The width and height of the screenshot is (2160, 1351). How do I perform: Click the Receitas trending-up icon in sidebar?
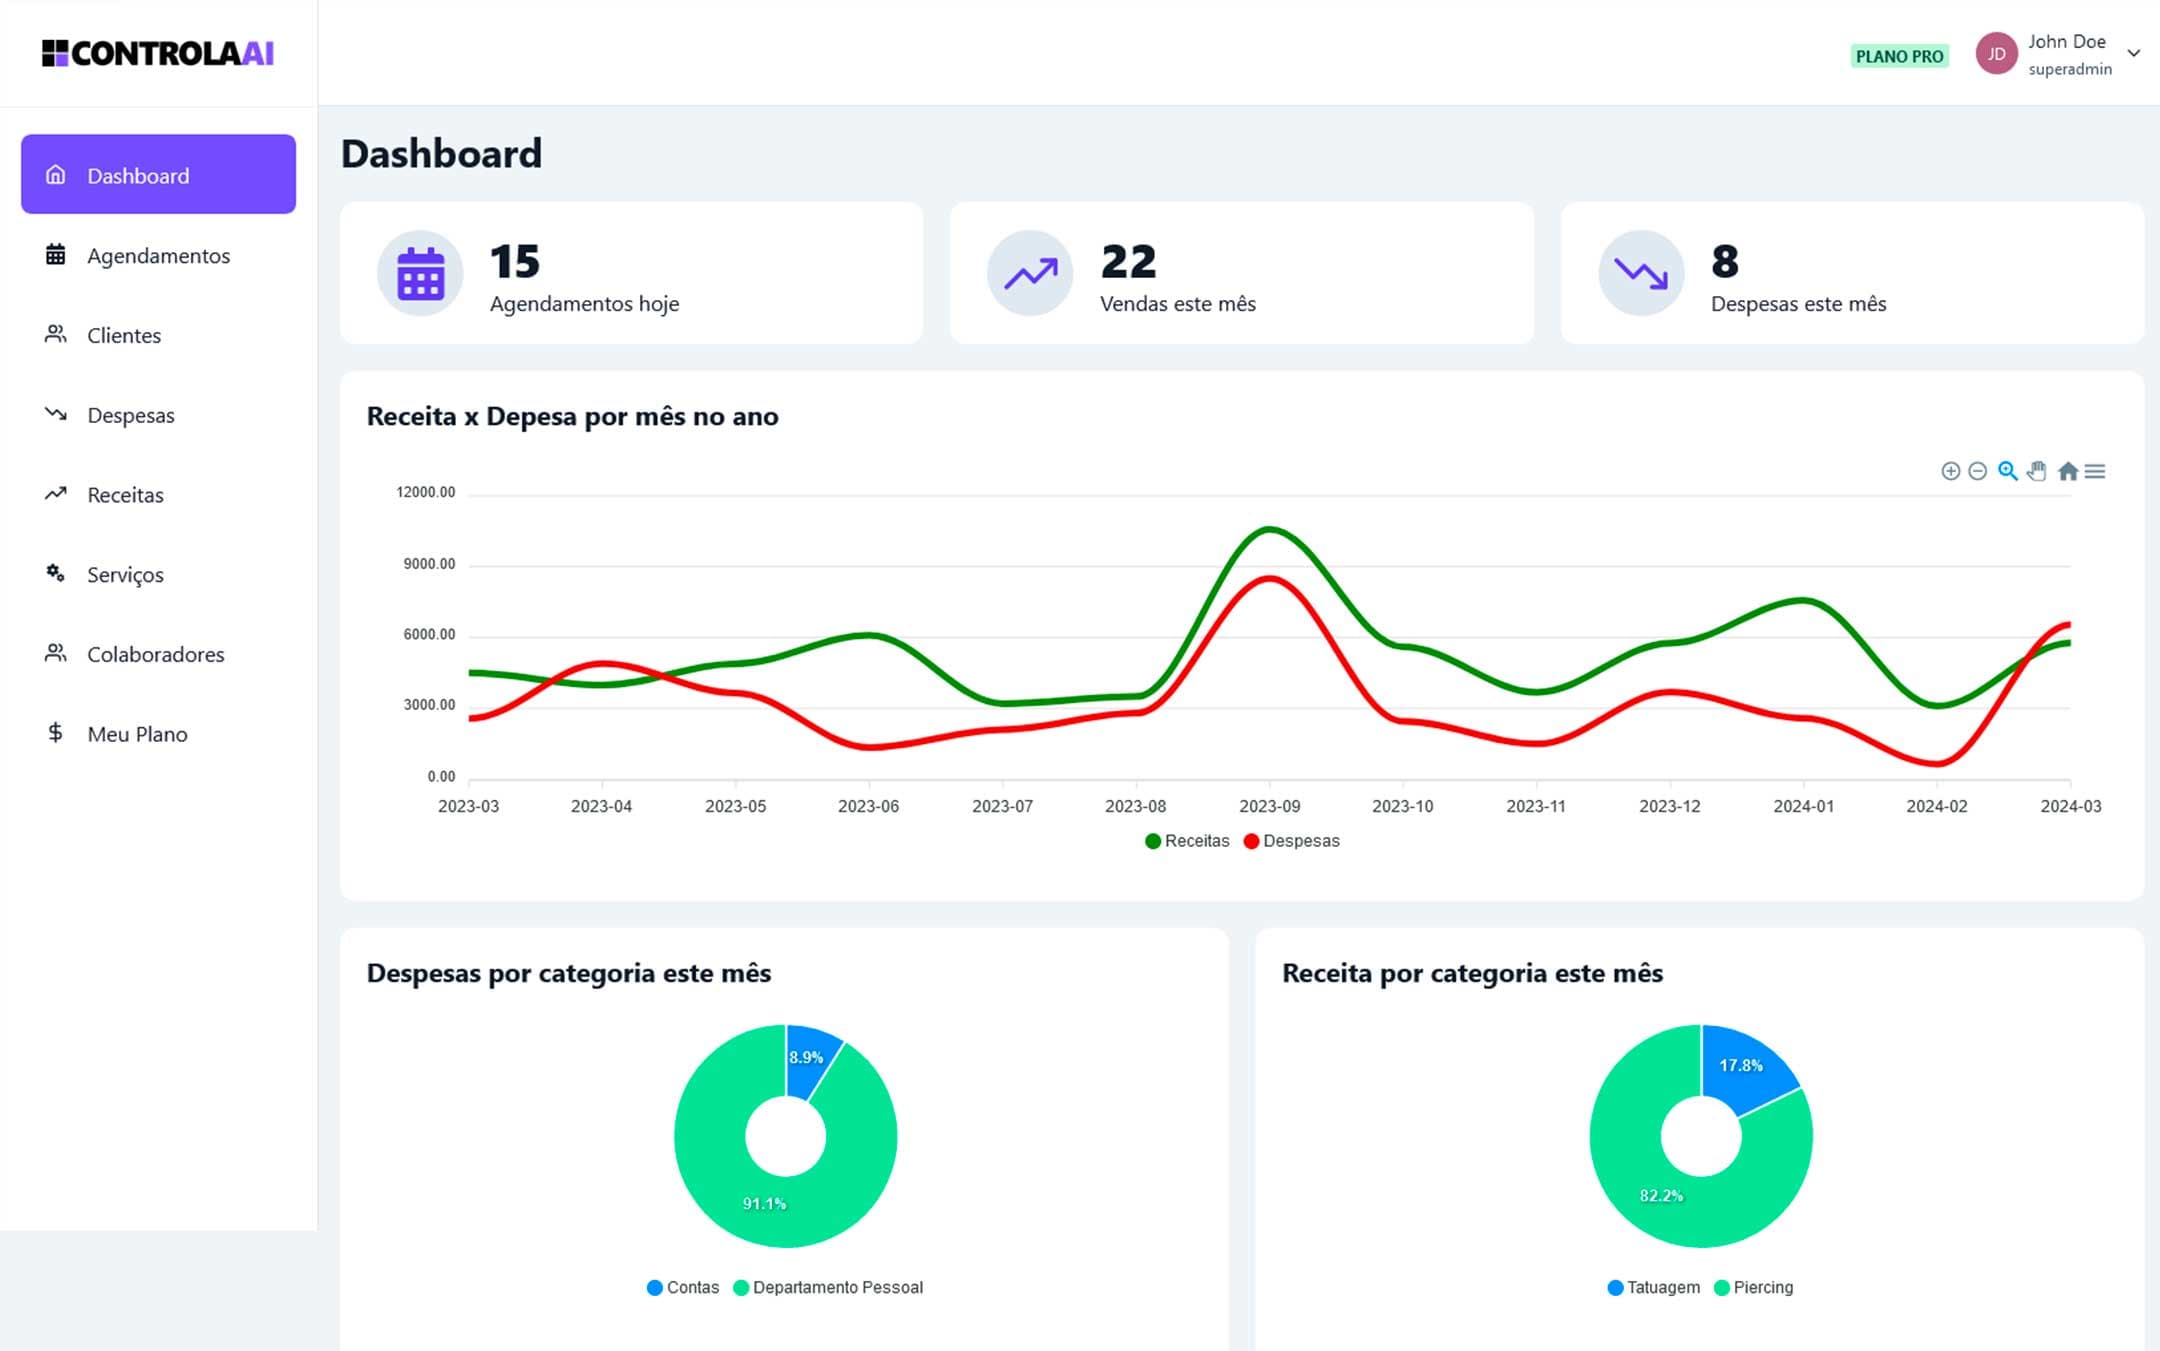(56, 494)
